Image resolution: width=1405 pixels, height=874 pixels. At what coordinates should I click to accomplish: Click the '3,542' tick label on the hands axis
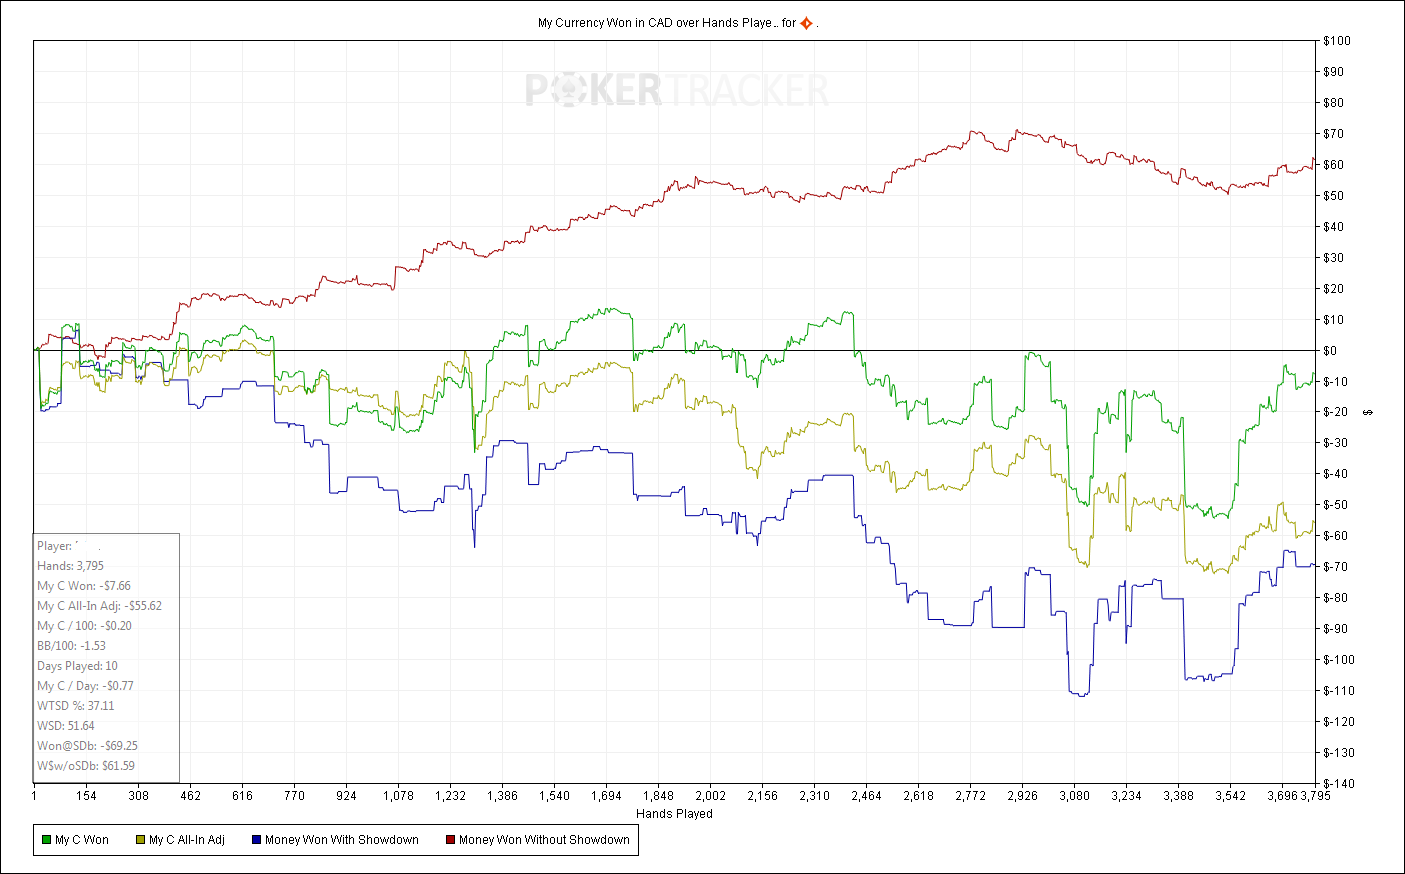pos(1230,796)
